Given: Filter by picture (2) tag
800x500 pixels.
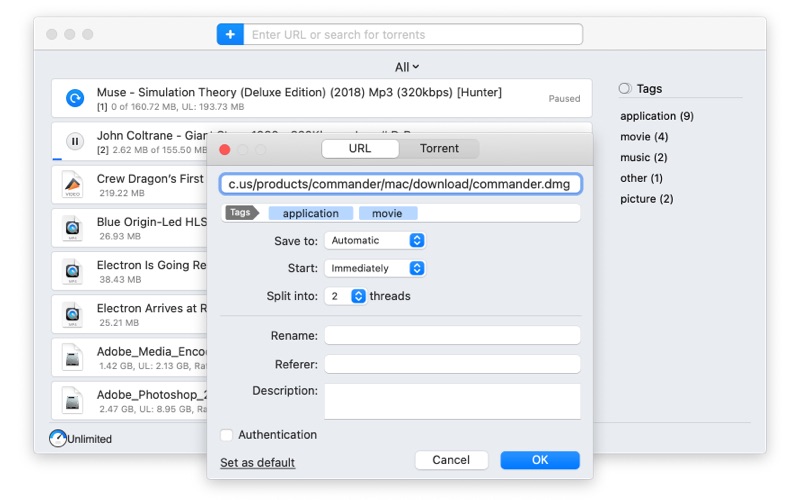Looking at the screenshot, I should [x=646, y=198].
